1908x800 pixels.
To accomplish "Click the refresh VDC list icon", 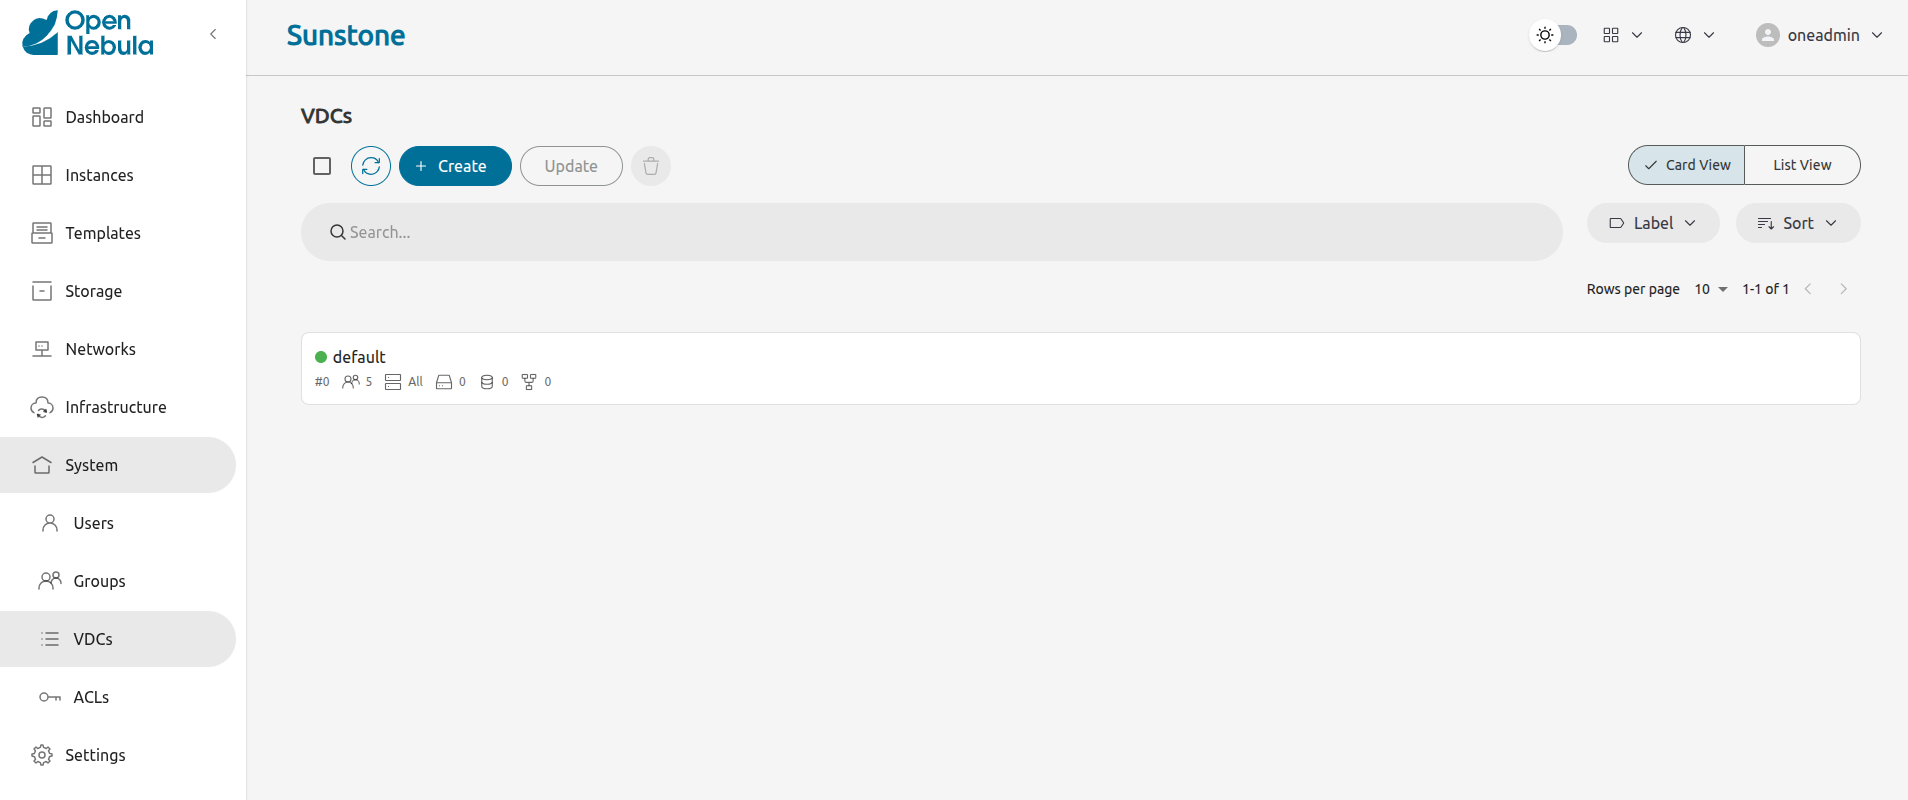I will (371, 166).
